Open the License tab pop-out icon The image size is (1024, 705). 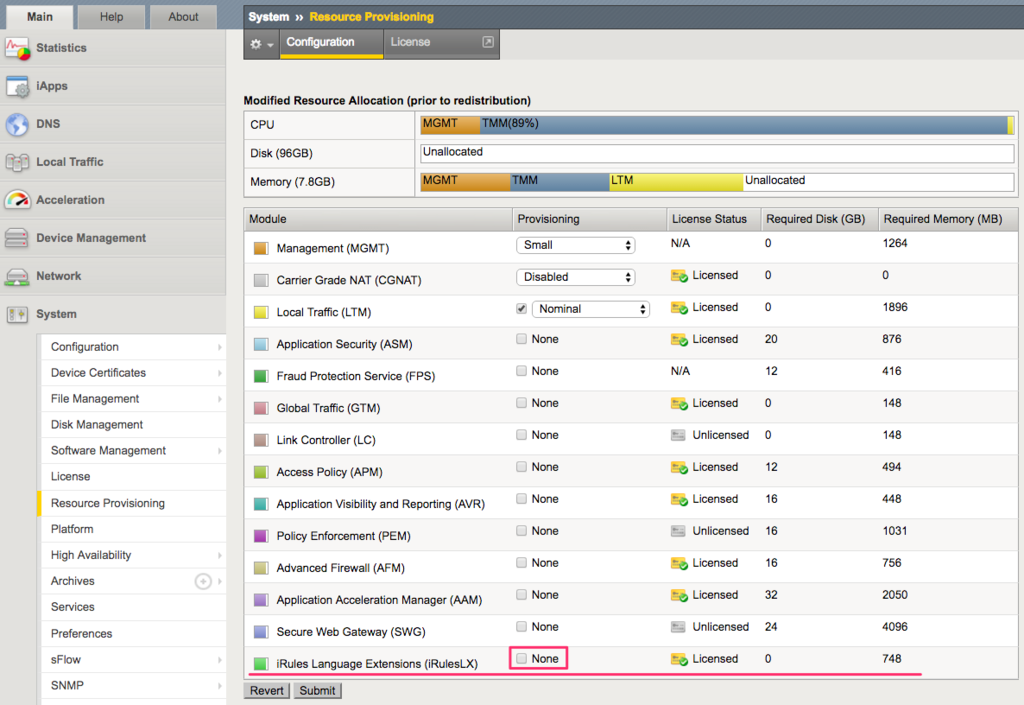tap(488, 42)
